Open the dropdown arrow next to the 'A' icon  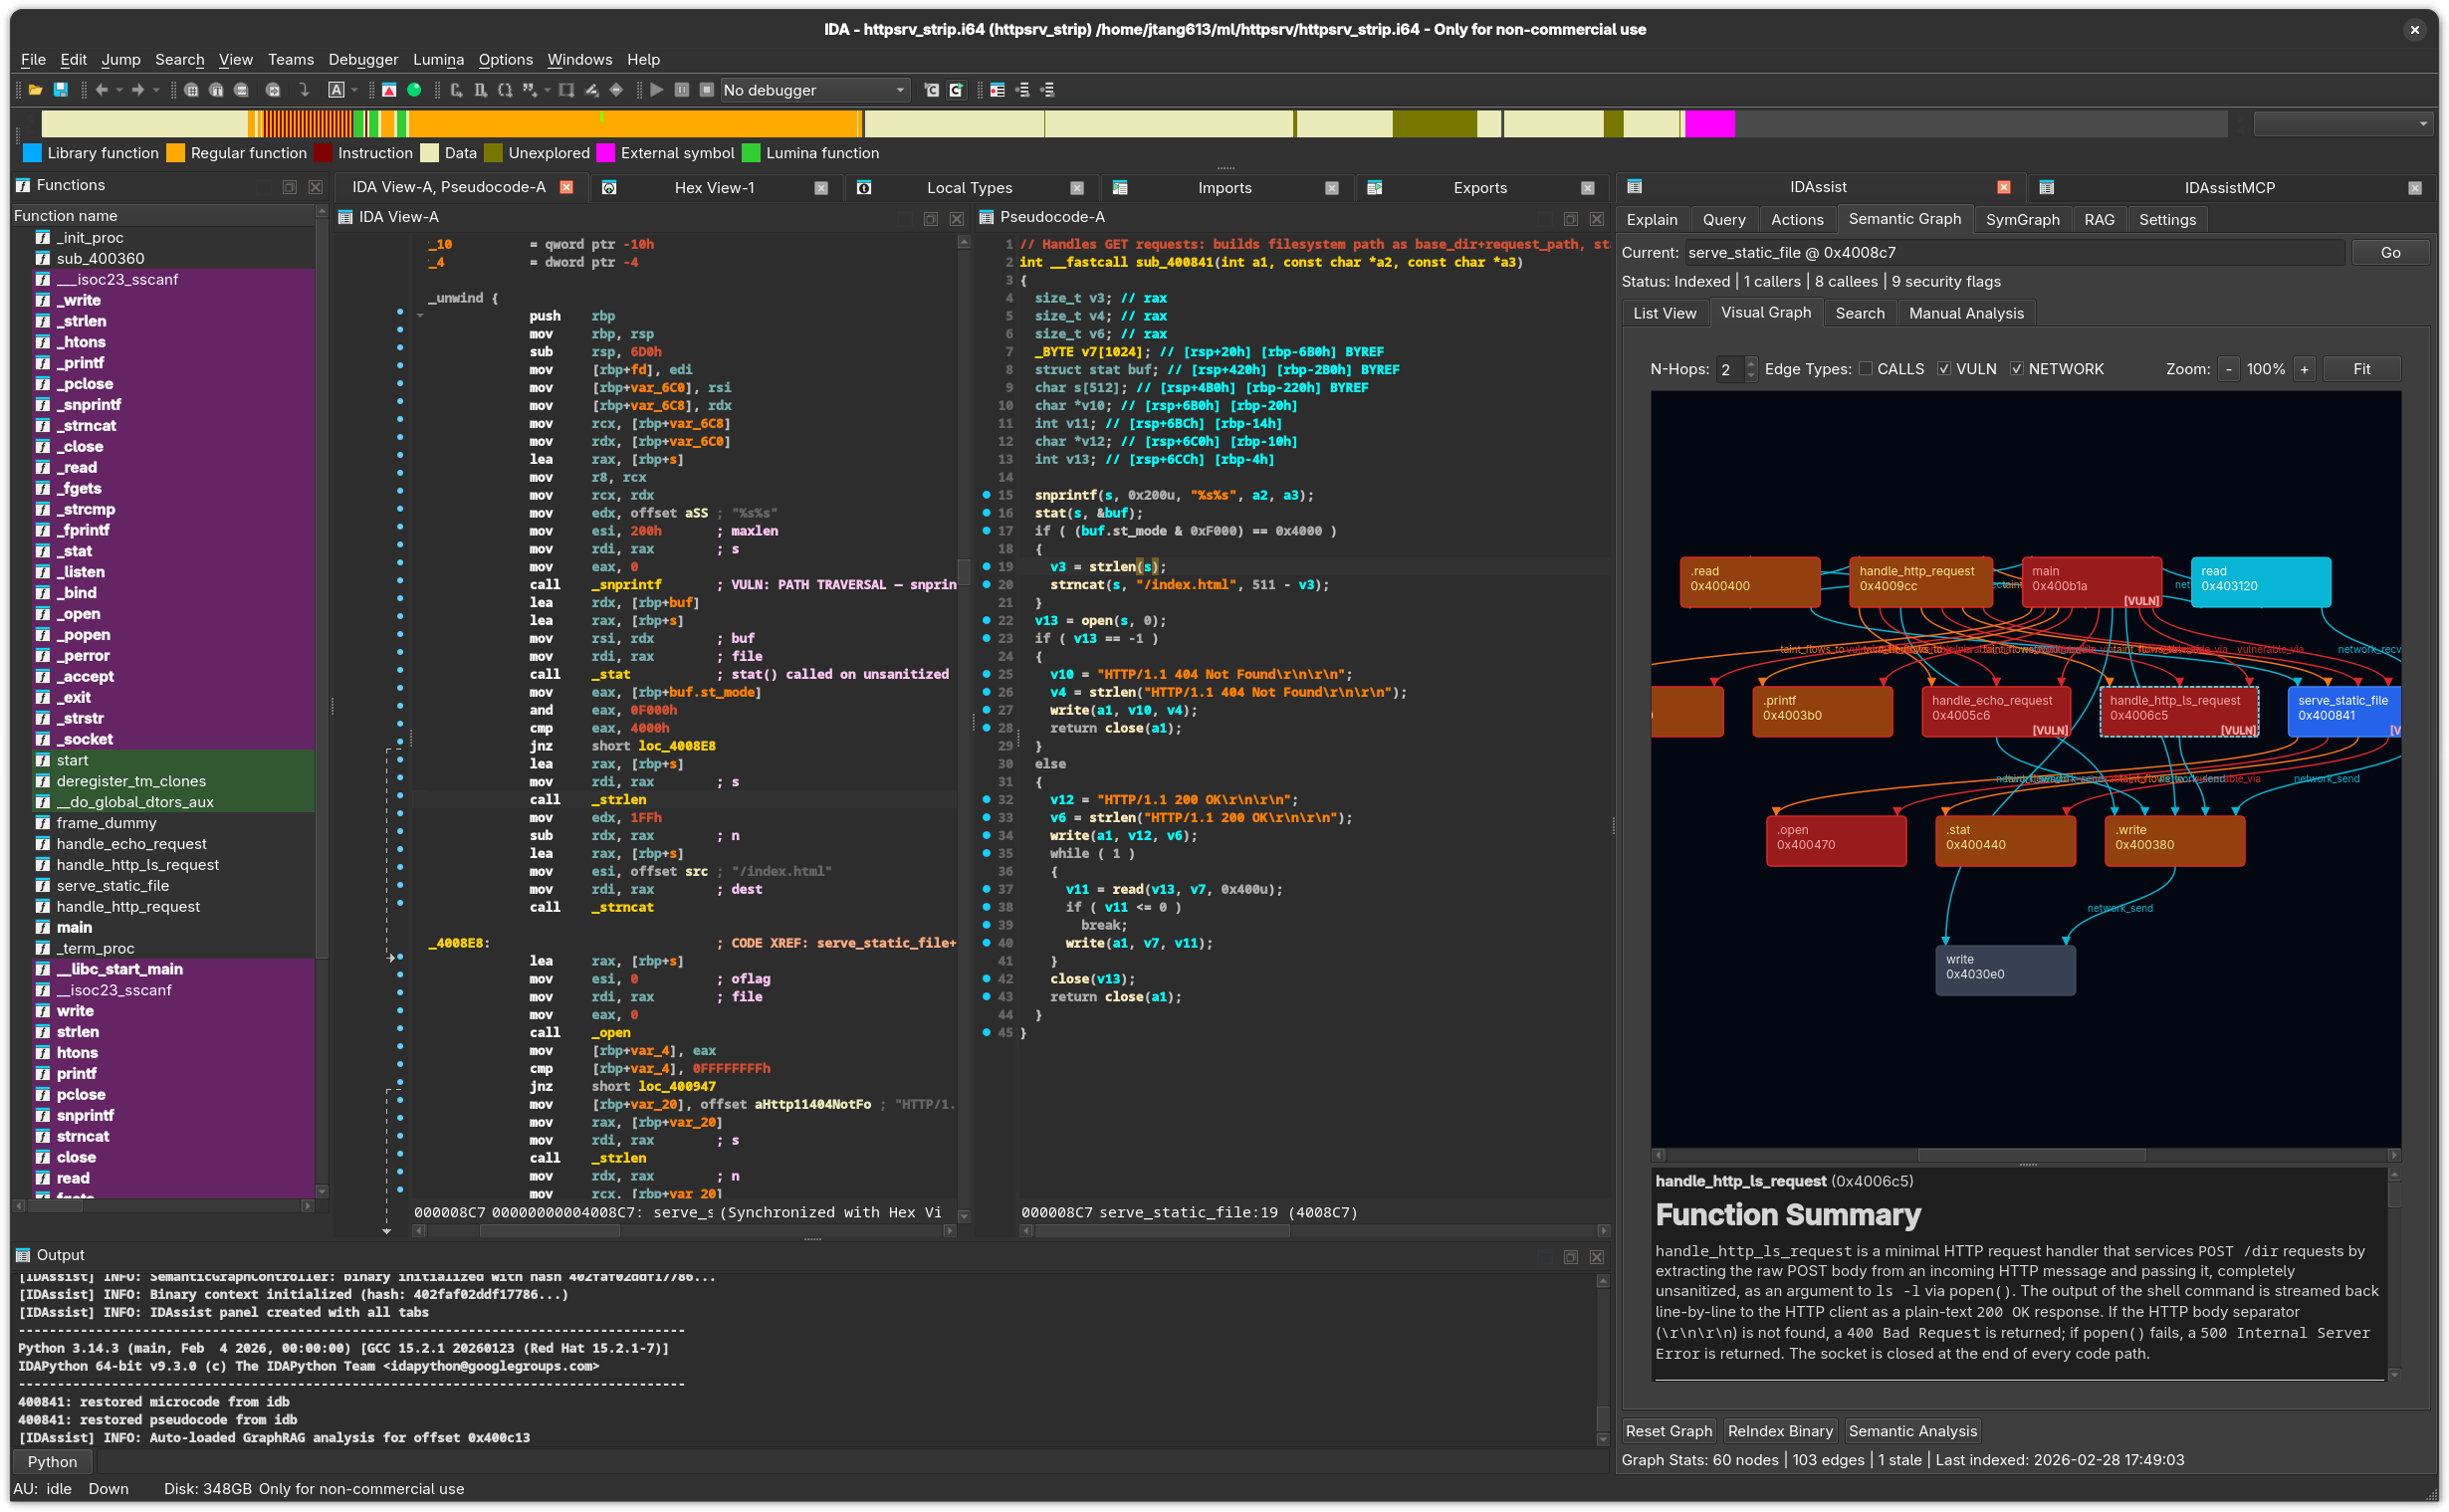[353, 90]
